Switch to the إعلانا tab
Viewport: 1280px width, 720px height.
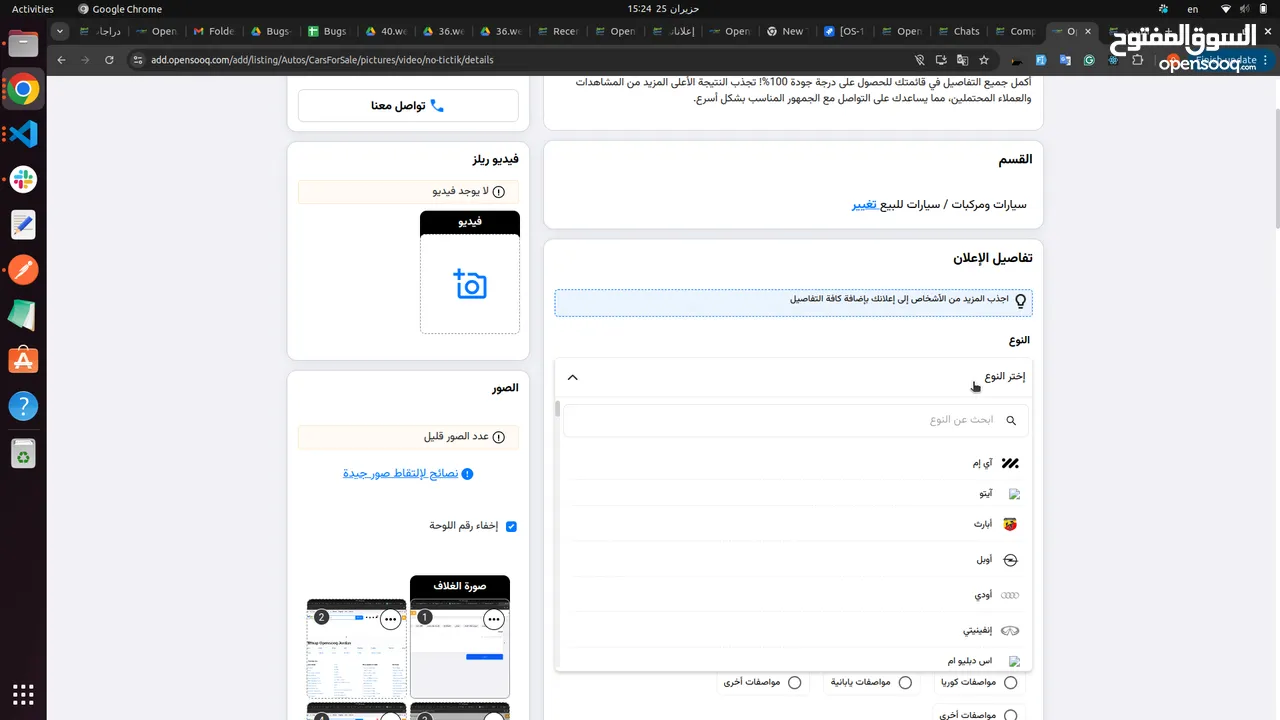pos(672,31)
